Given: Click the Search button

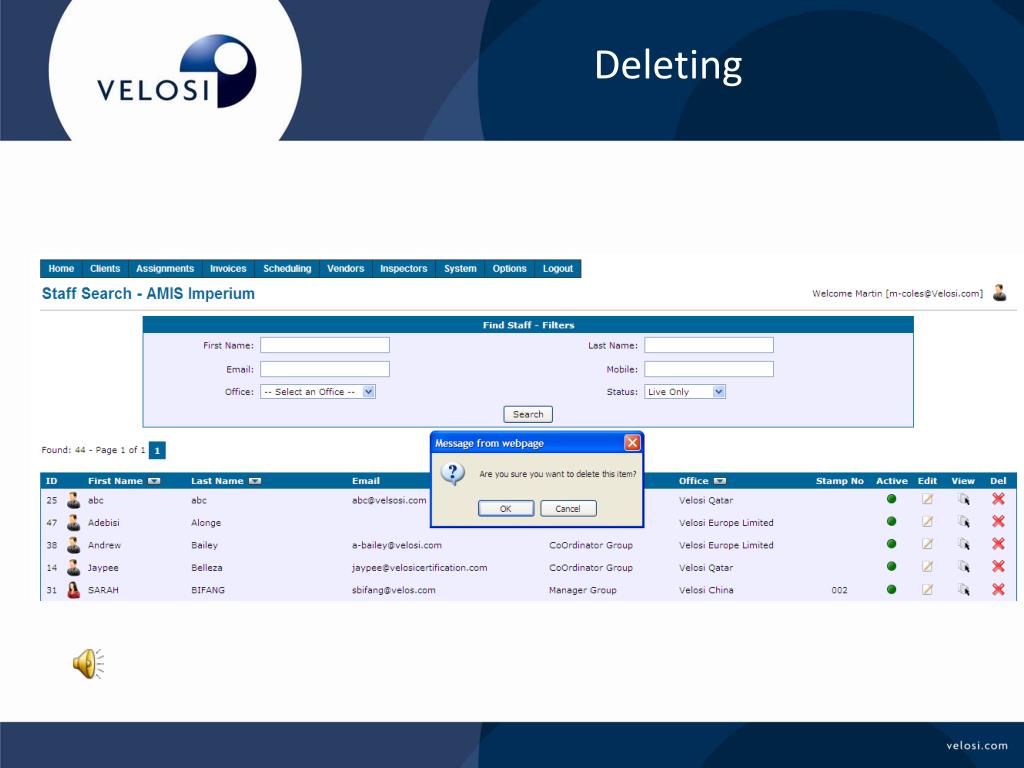Looking at the screenshot, I should 528,414.
